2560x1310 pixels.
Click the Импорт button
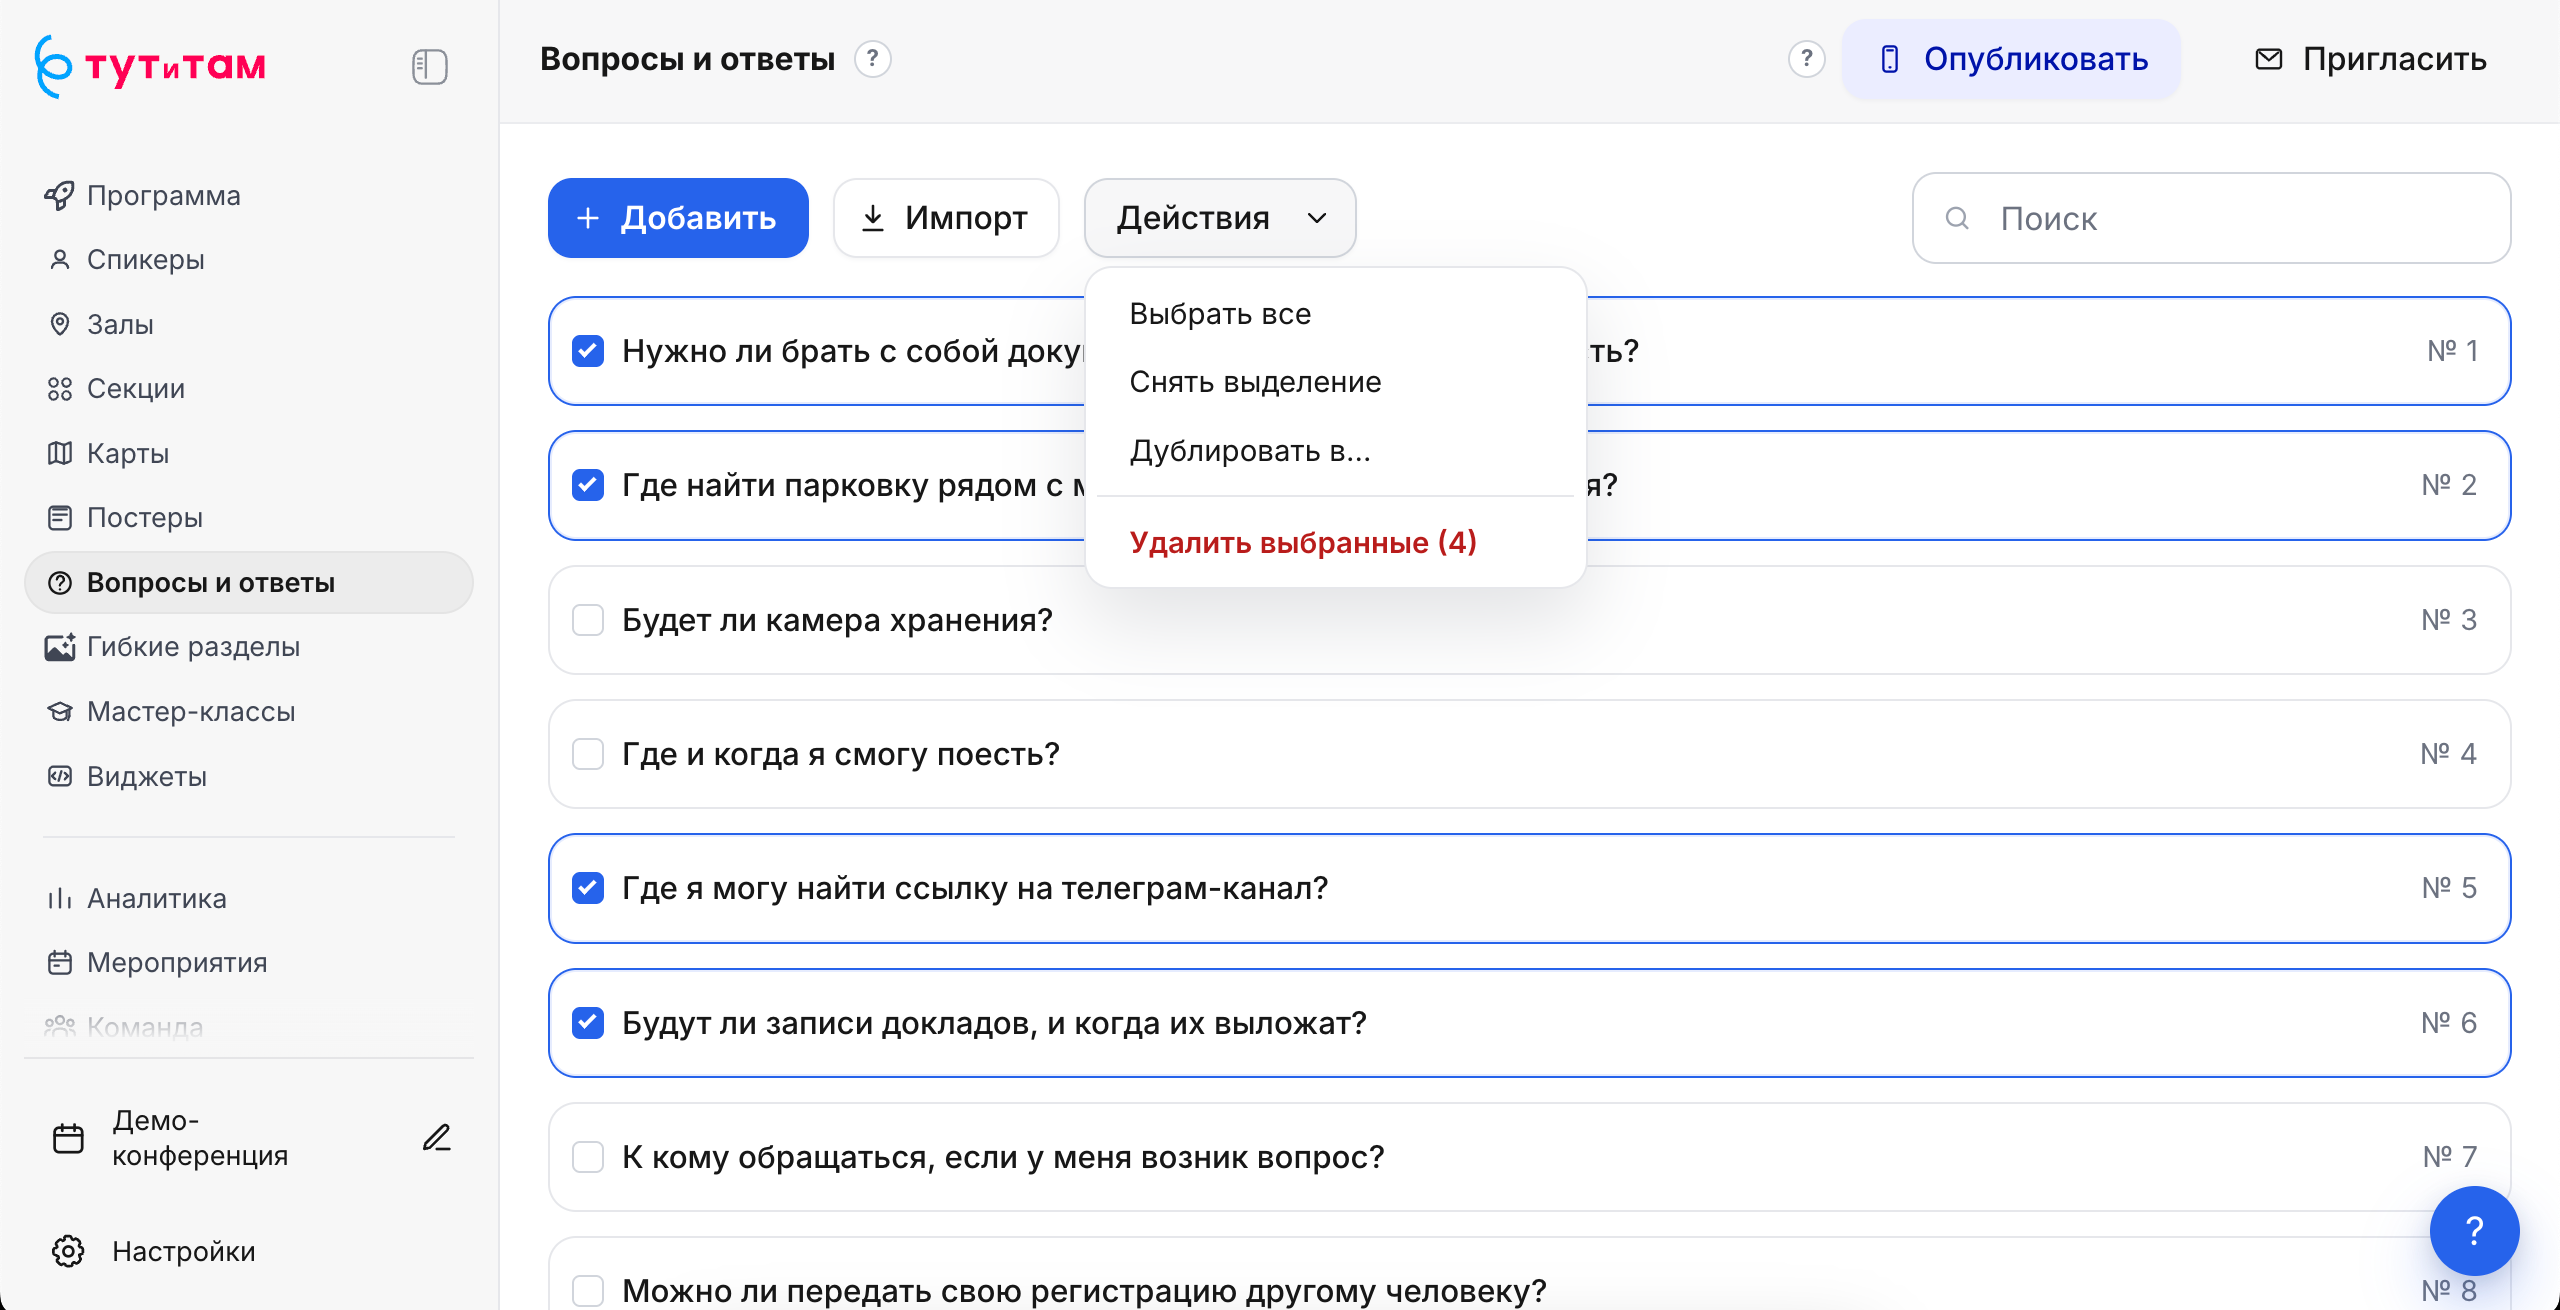pos(946,218)
